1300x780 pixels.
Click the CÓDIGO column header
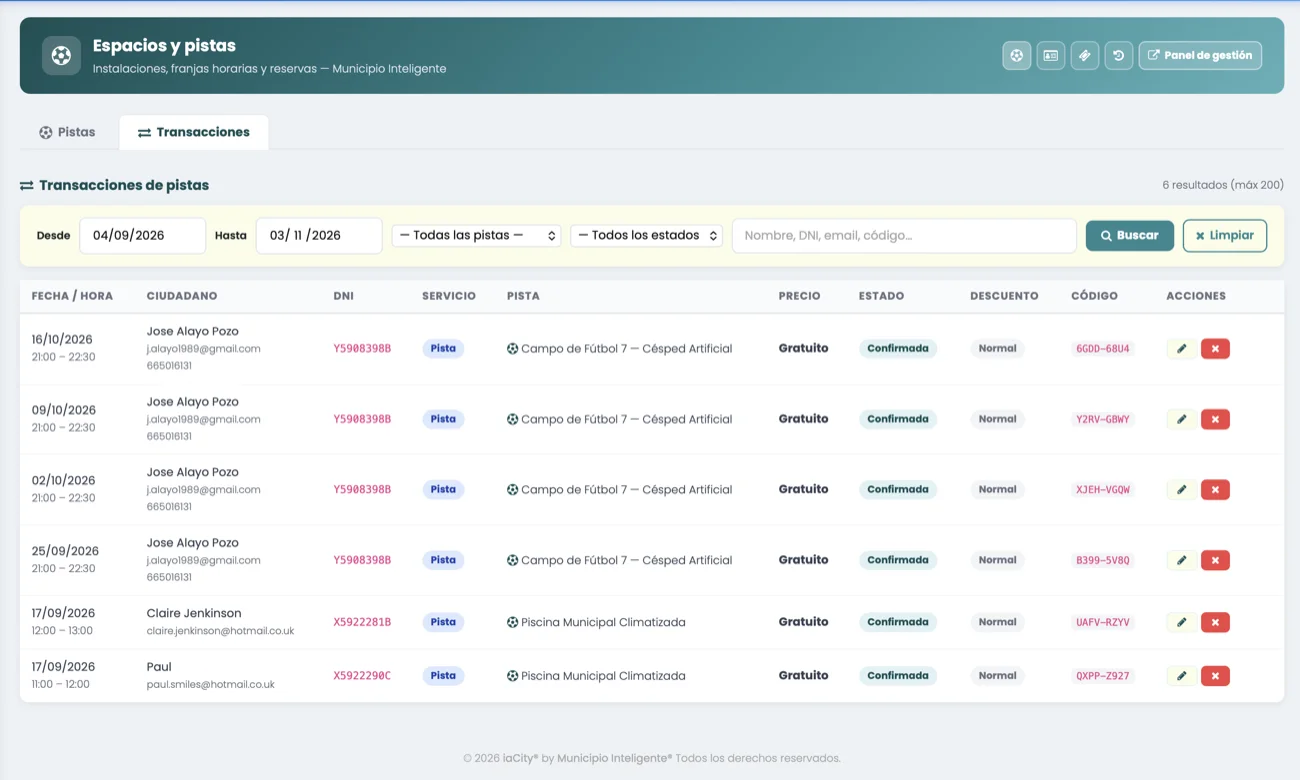click(x=1094, y=296)
